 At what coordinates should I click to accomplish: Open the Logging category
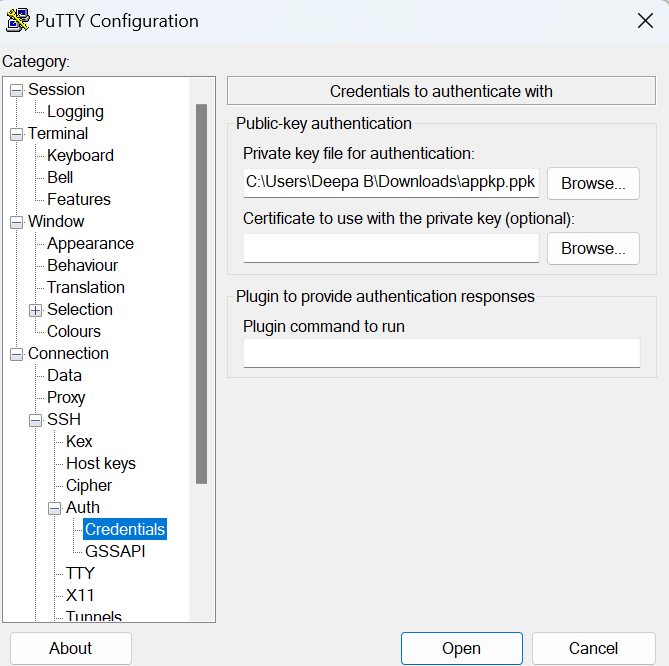75,112
